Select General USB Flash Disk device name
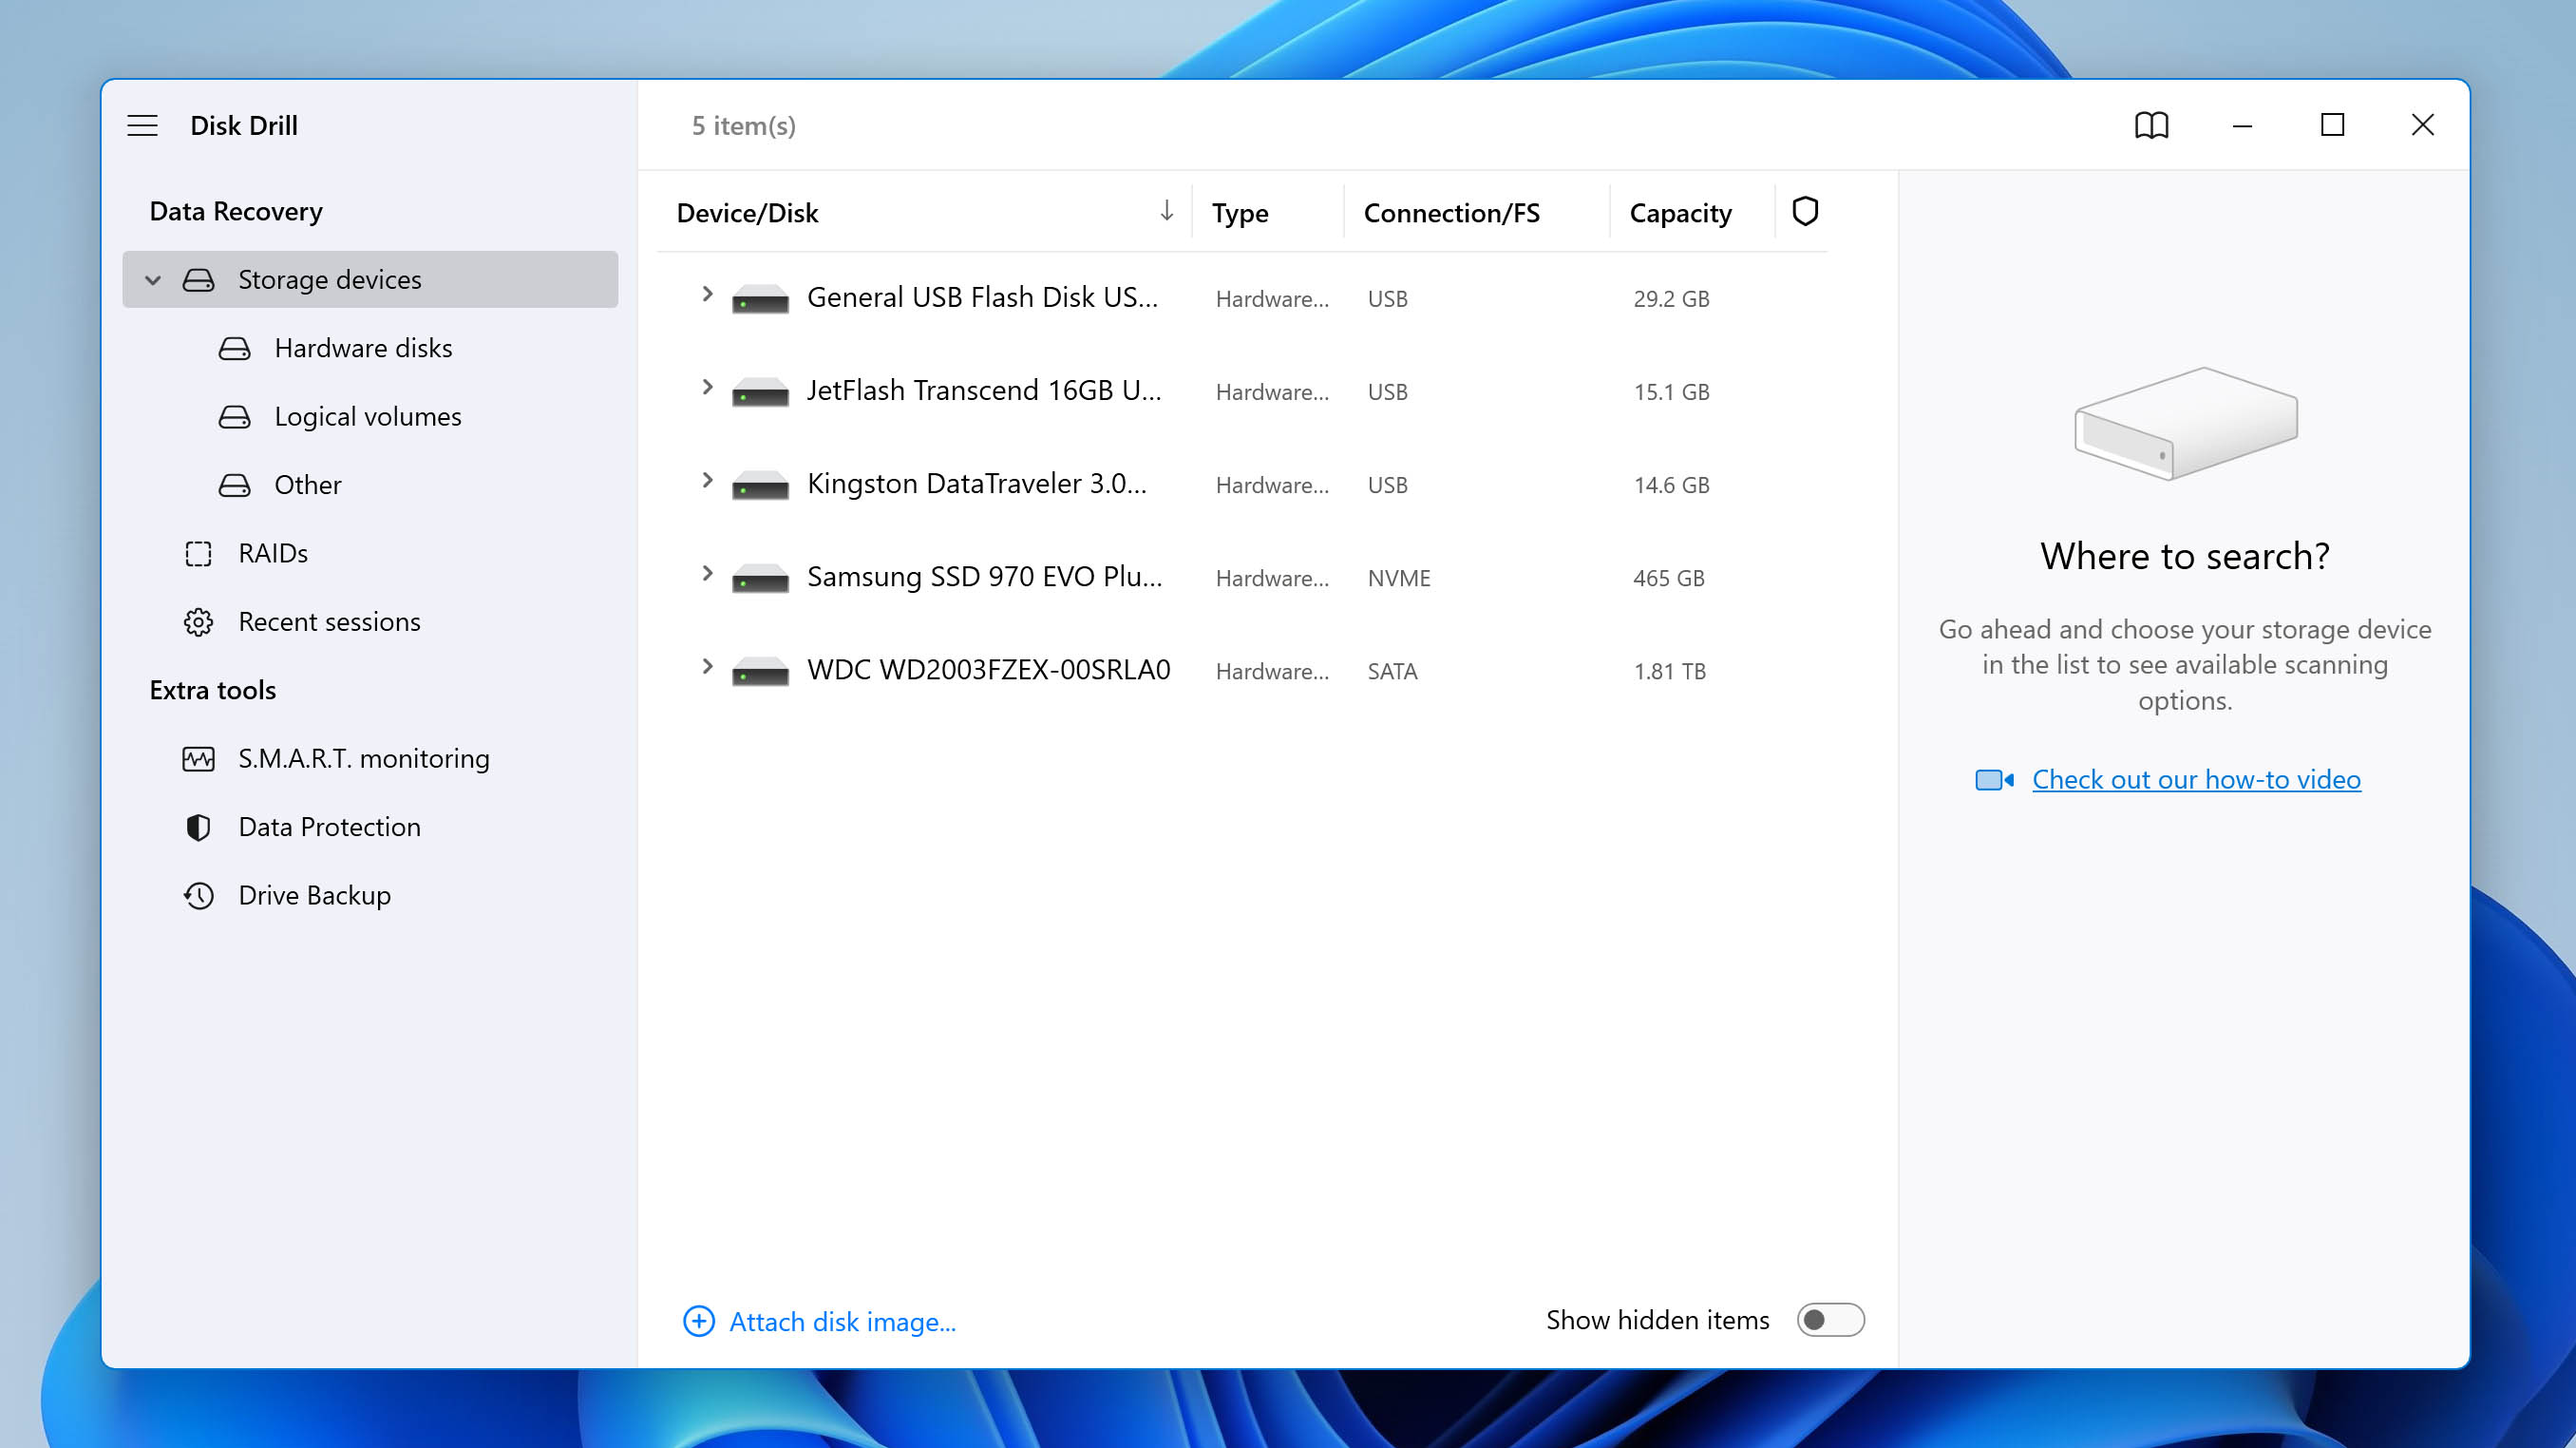Screen dimensions: 2576x1448 (982, 297)
